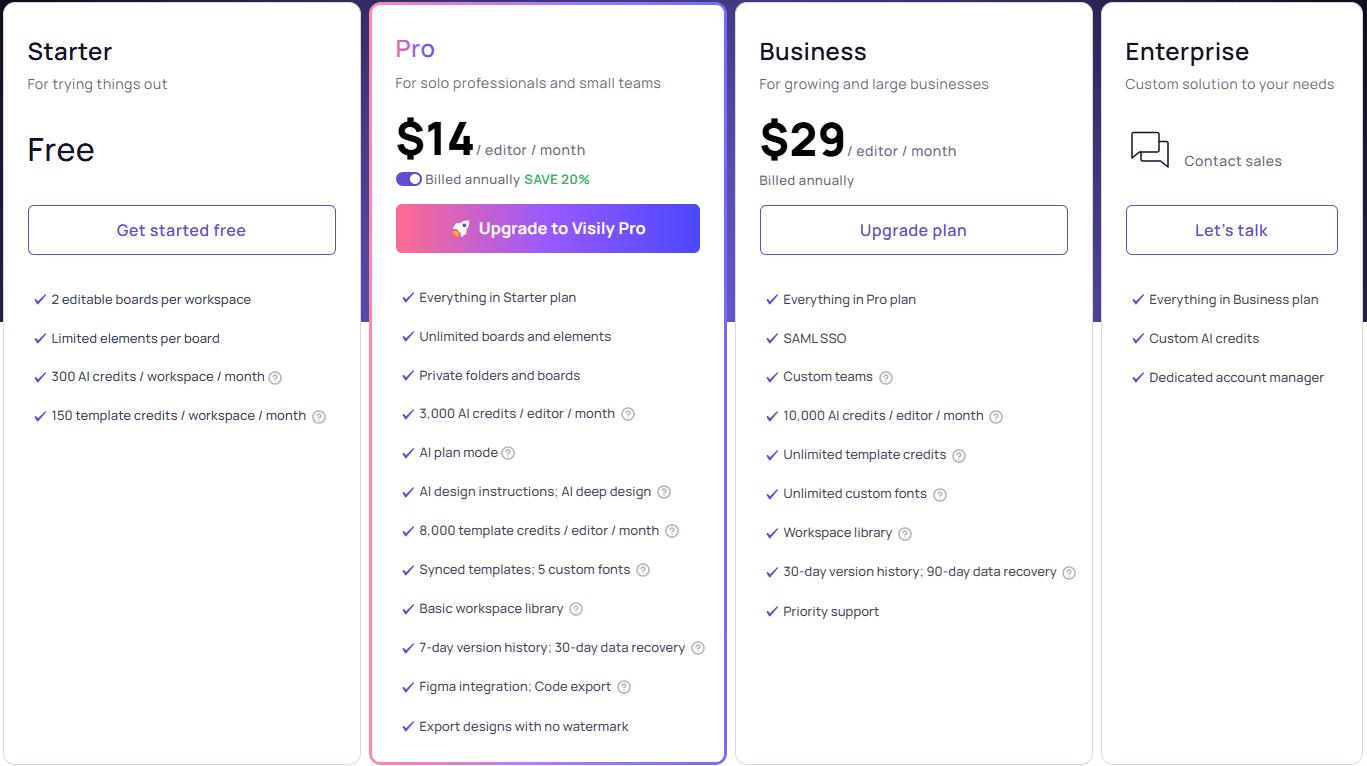The width and height of the screenshot is (1367, 766).
Task: Select the "Let's talk" button for Enterprise
Action: click(1231, 230)
